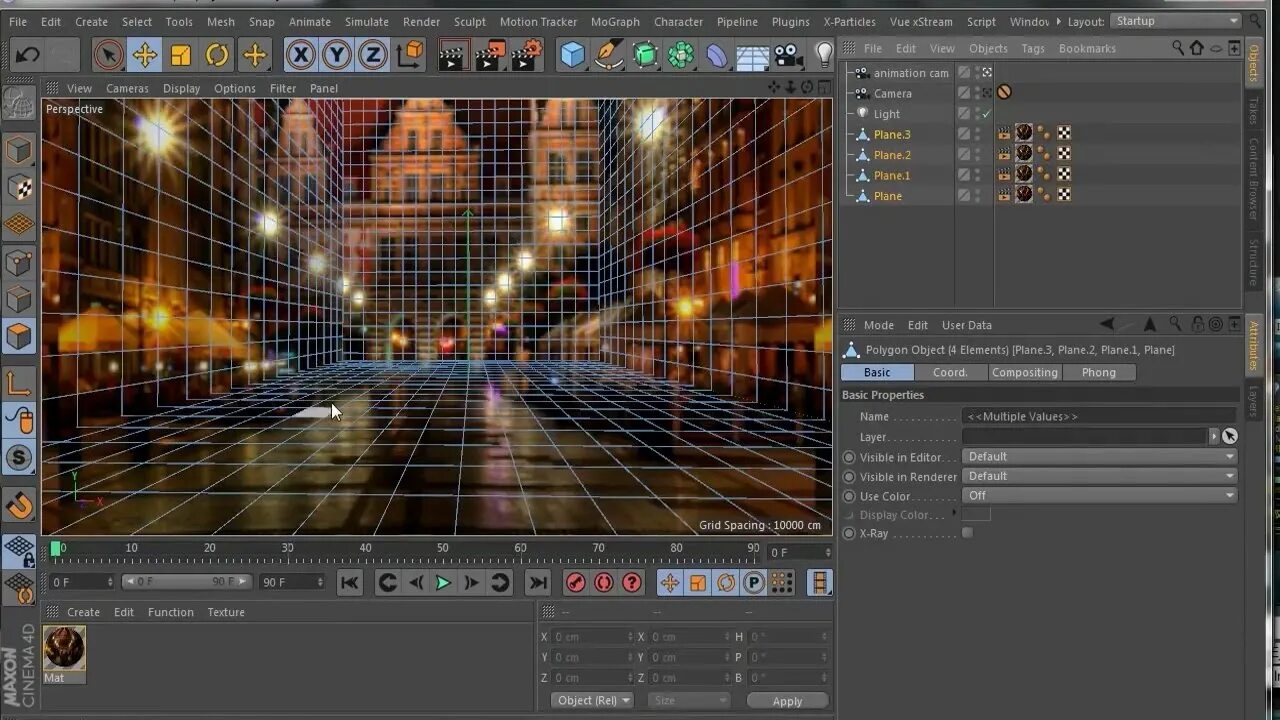Select the Live Selection tool
This screenshot has width=1280, height=720.
pos(109,55)
